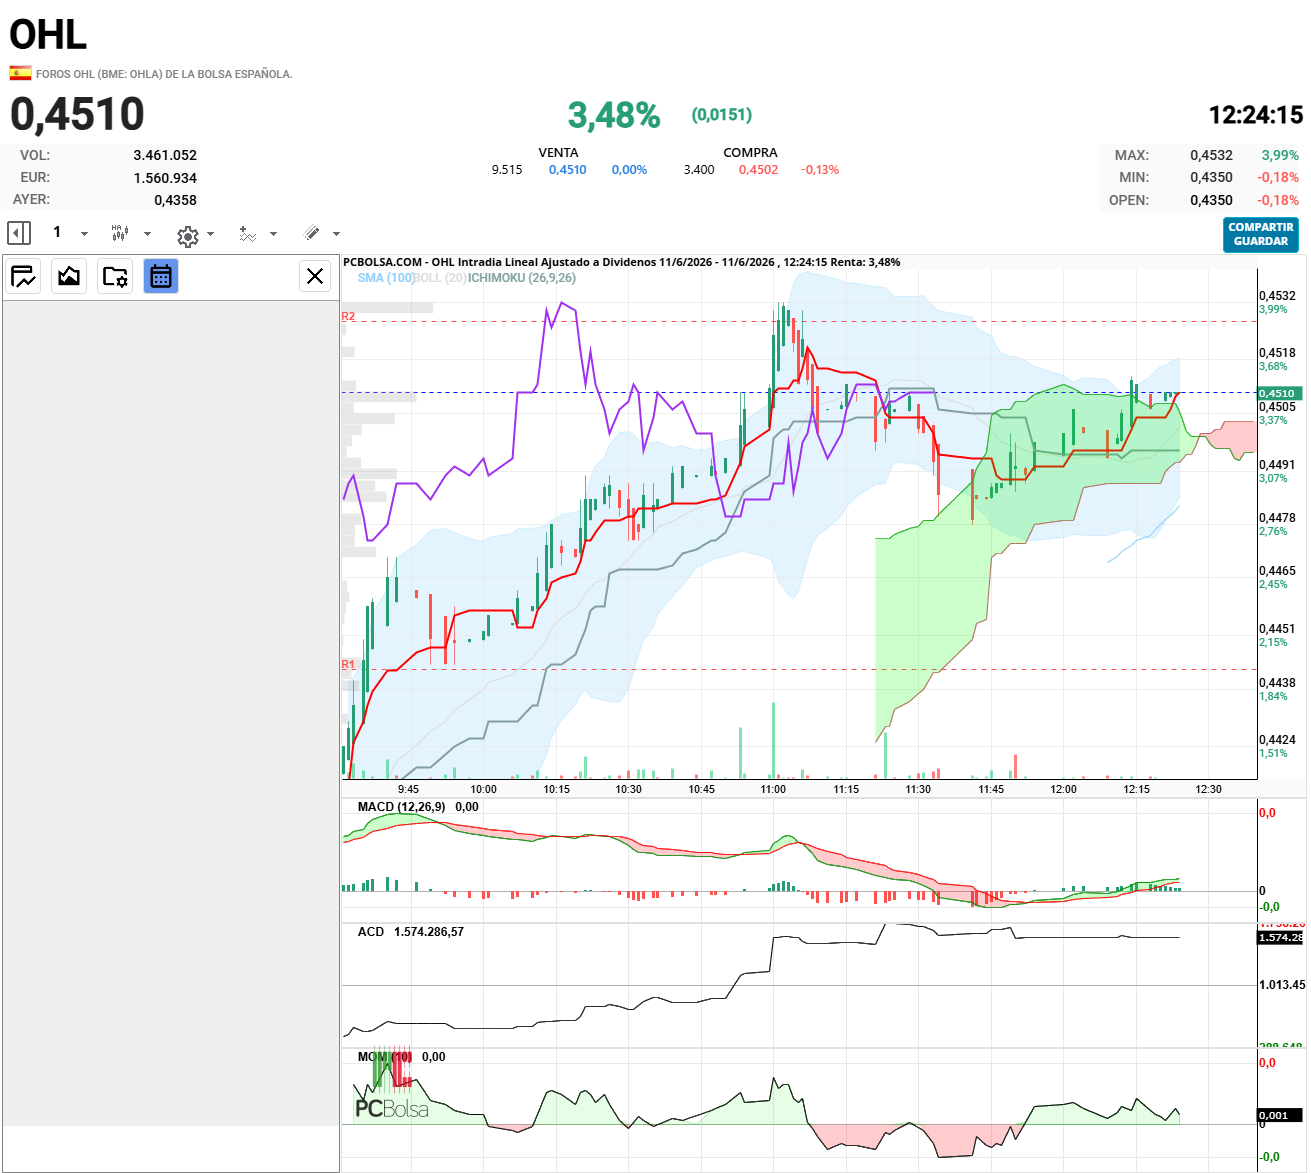Collapse the left side panel icon
This screenshot has width=1311, height=1173.
click(19, 233)
